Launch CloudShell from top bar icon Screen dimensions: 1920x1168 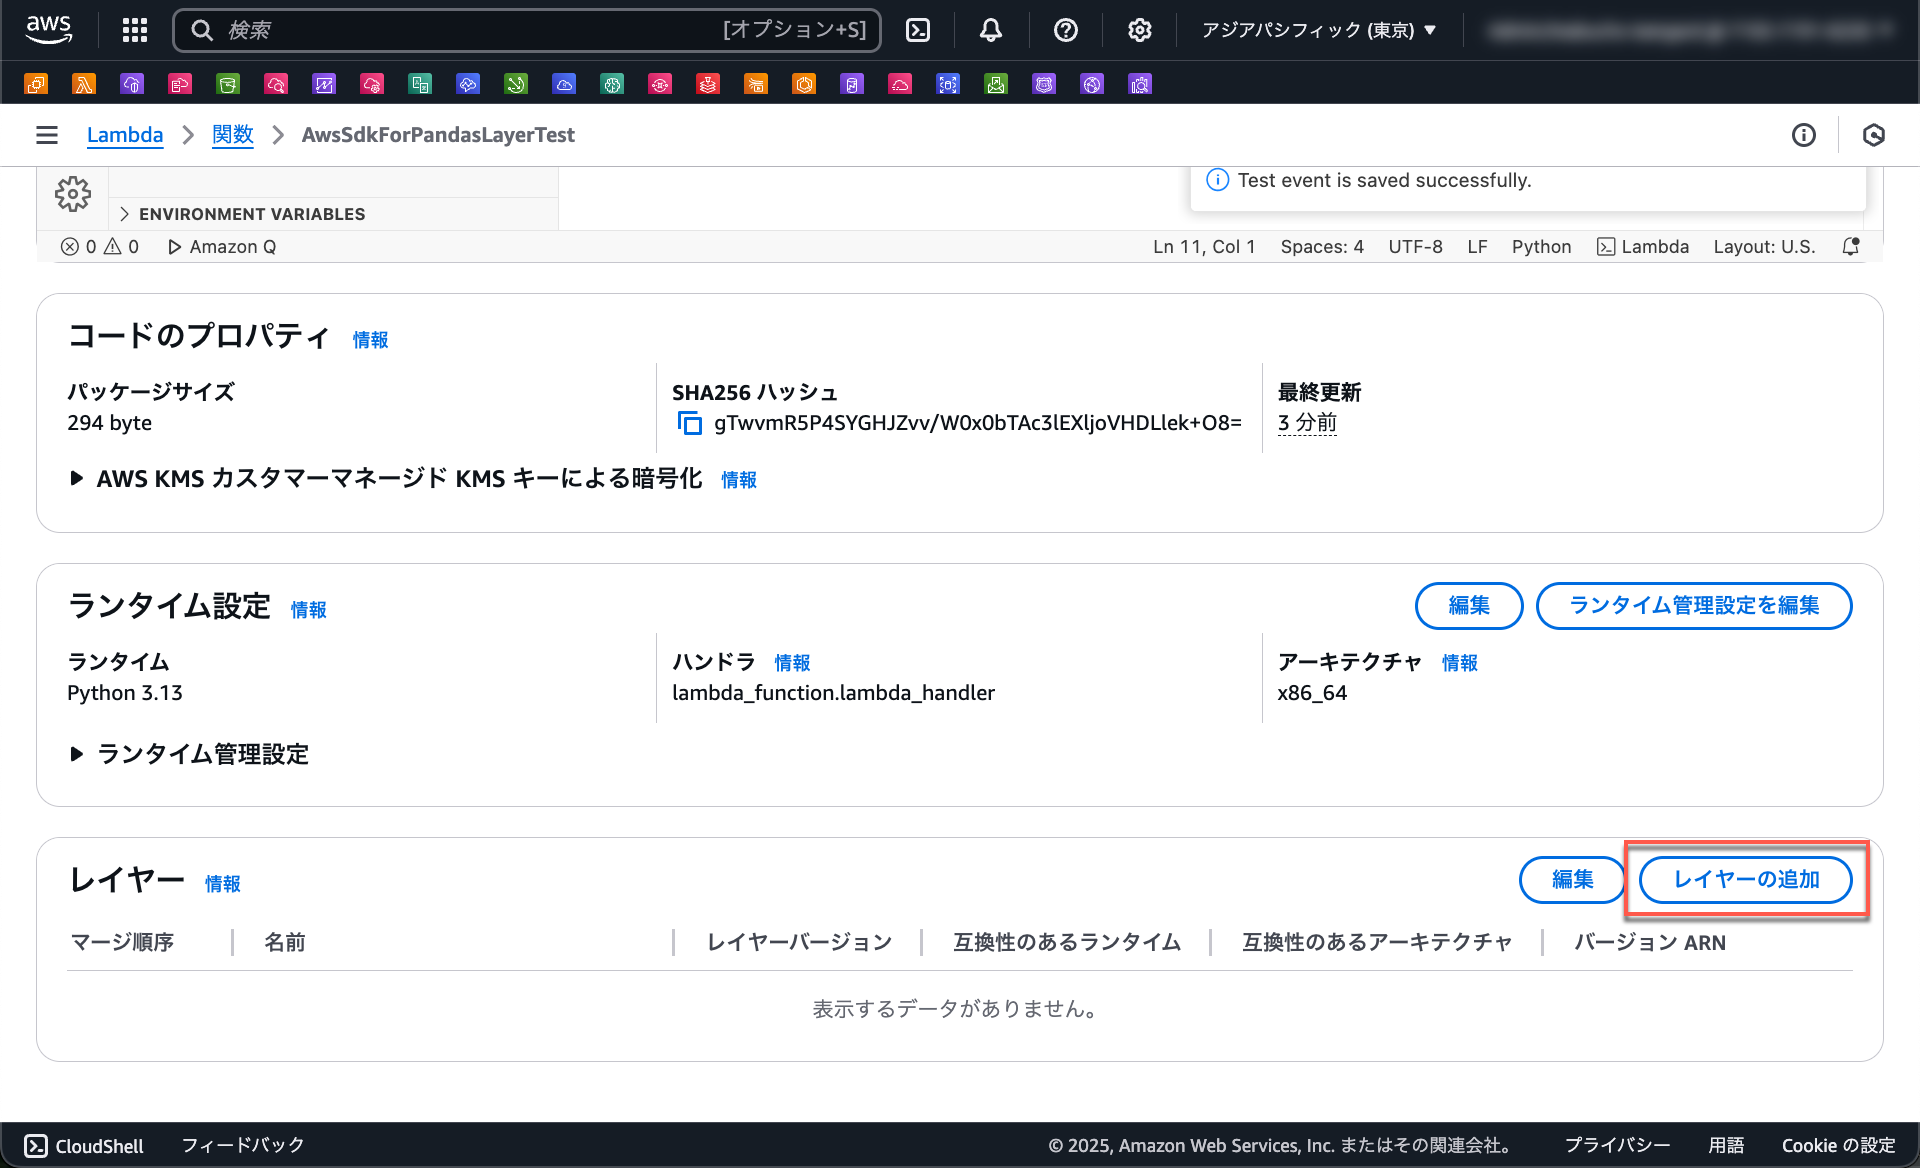pyautogui.click(x=917, y=30)
